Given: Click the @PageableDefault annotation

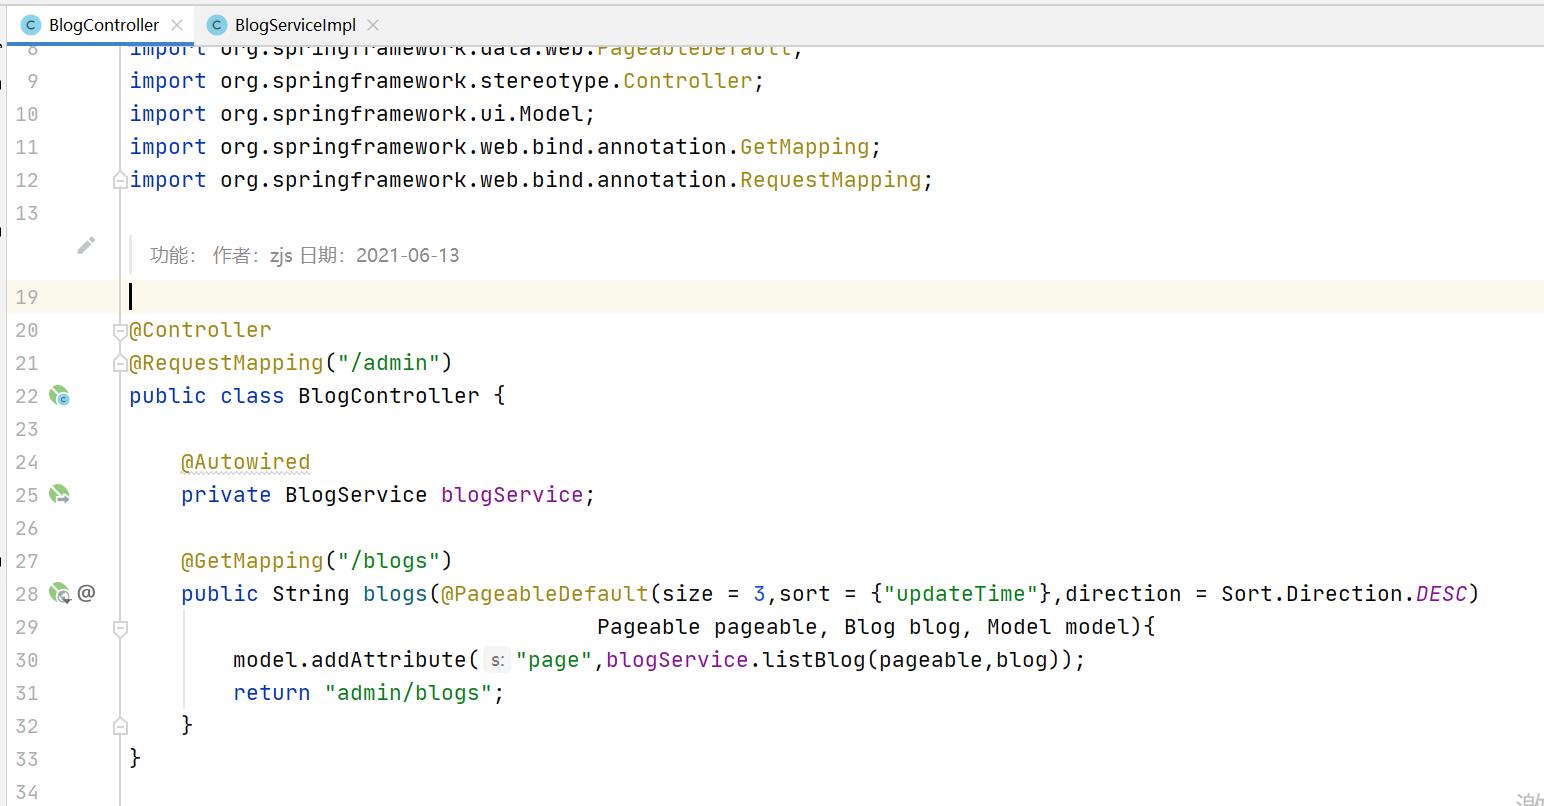Looking at the screenshot, I should (x=545, y=594).
